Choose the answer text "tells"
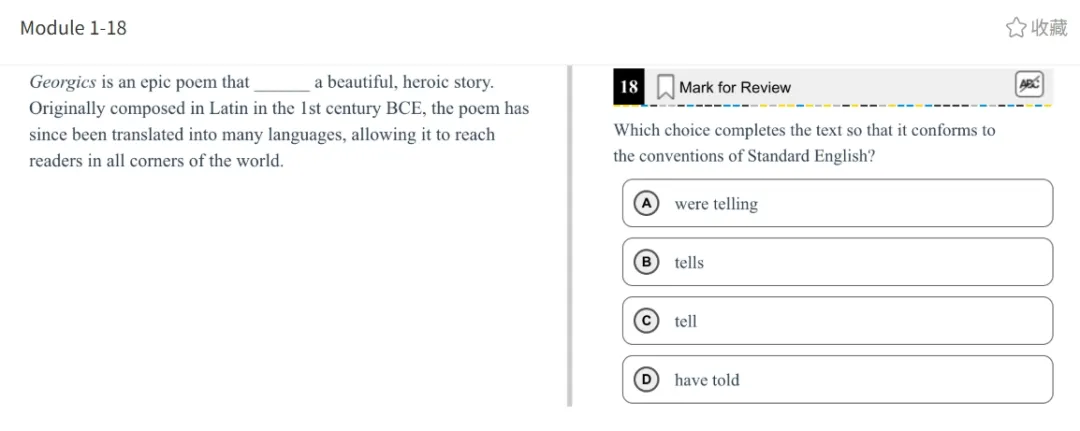Screen dimensions: 1080x431 tap(689, 263)
